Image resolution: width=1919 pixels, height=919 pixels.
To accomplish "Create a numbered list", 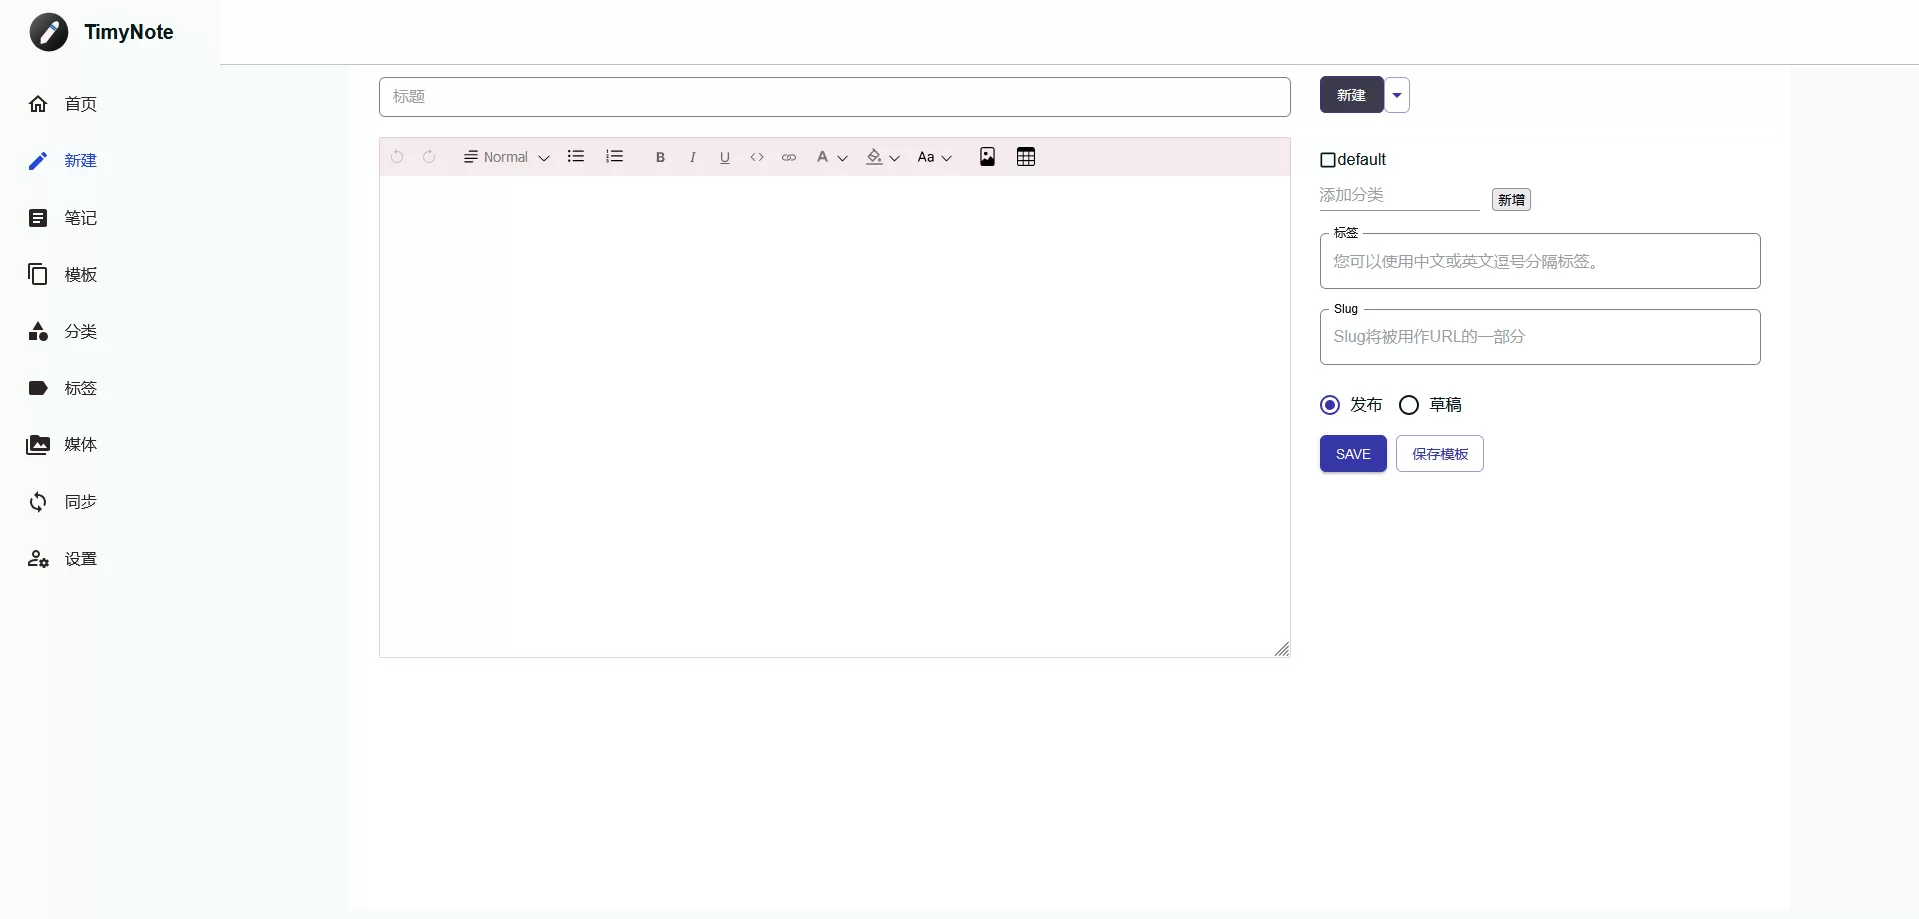I will [613, 156].
